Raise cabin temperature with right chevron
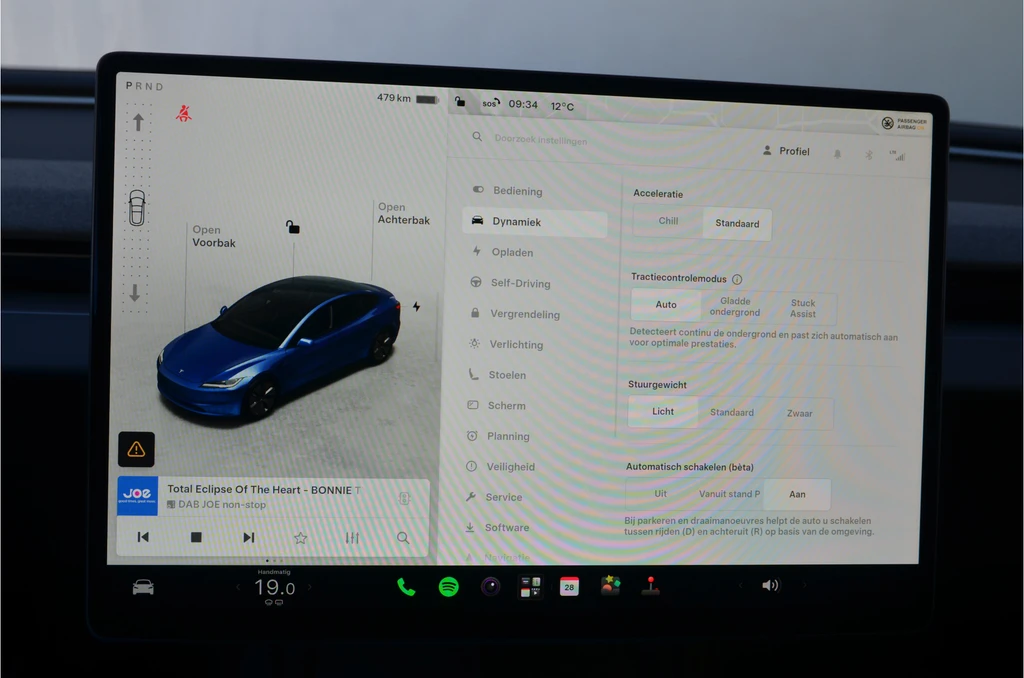 (310, 588)
